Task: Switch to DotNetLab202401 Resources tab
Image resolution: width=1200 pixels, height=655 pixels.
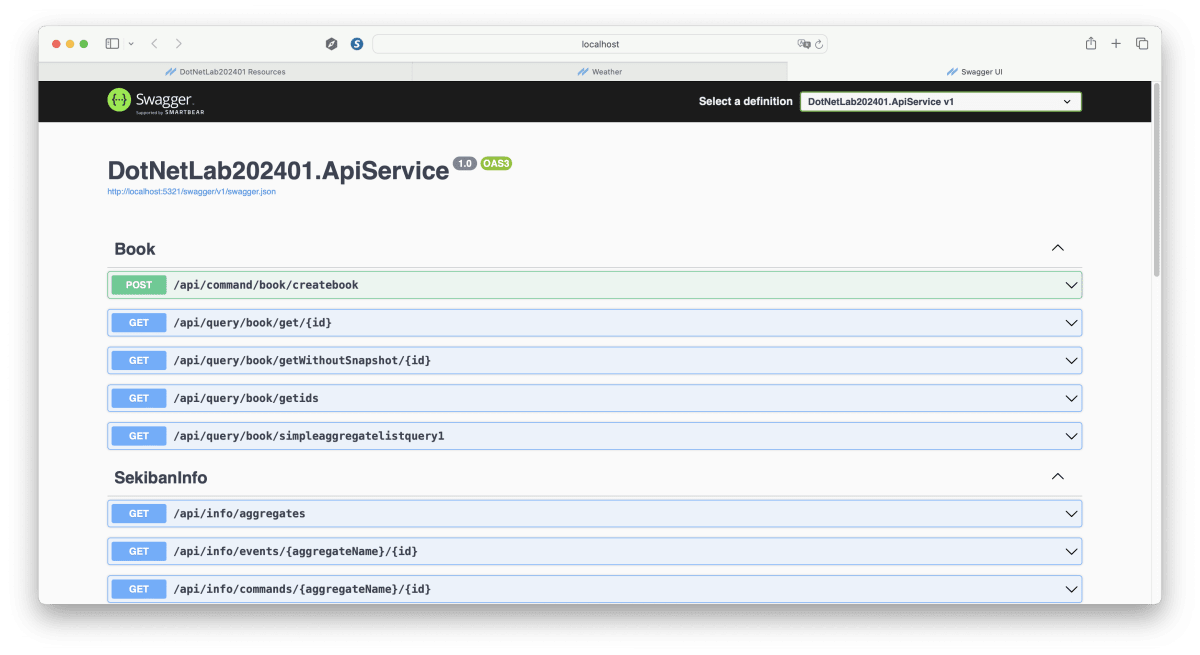Action: [x=225, y=72]
